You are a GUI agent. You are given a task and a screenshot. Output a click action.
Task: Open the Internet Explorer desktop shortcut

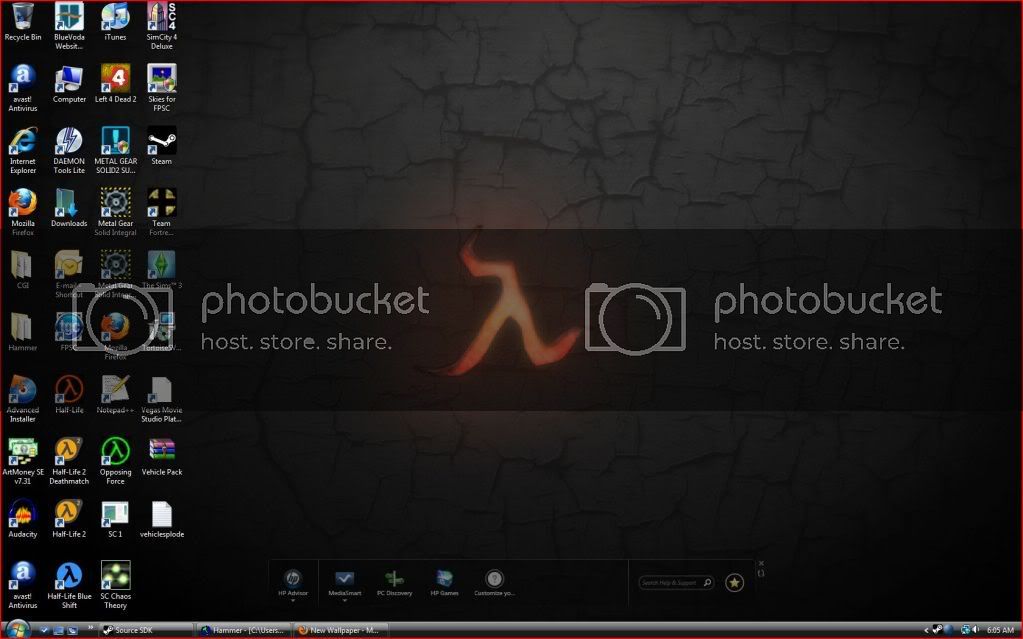click(x=23, y=150)
